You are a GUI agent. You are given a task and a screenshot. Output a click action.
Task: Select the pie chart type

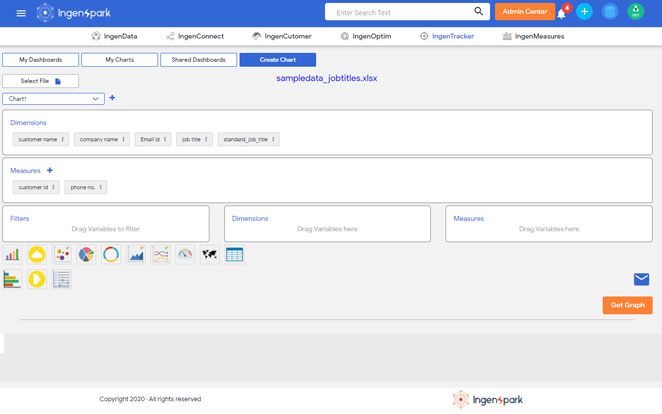[x=86, y=254]
